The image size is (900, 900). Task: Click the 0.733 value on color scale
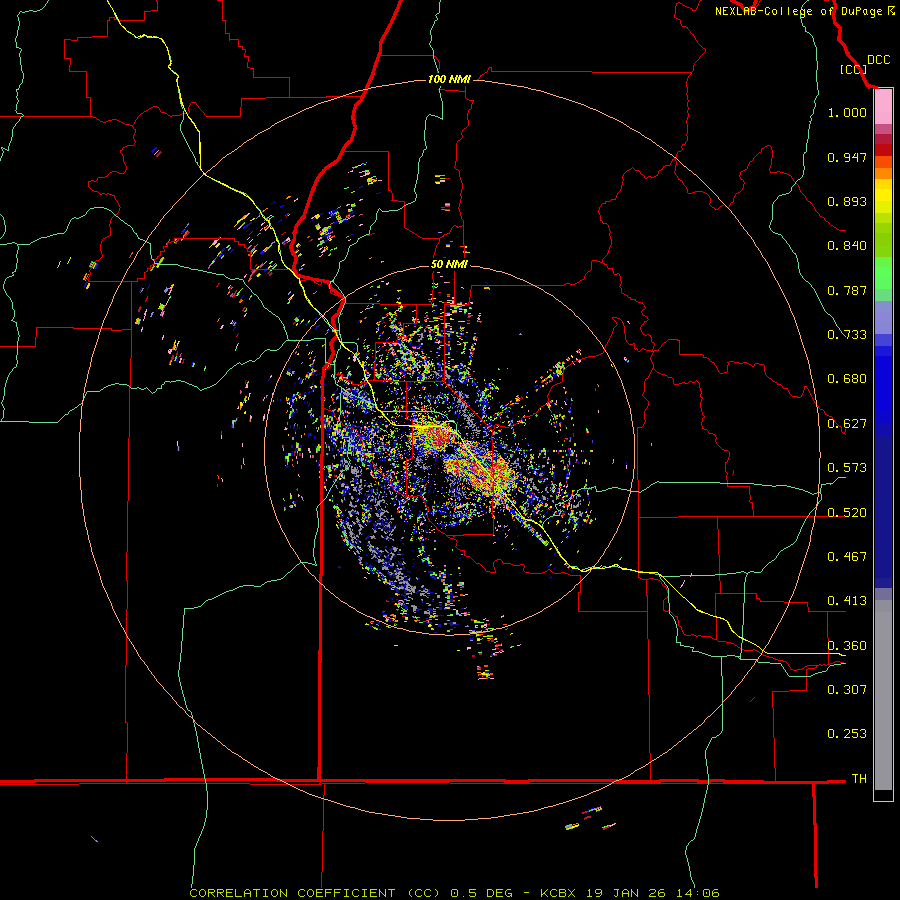point(847,335)
